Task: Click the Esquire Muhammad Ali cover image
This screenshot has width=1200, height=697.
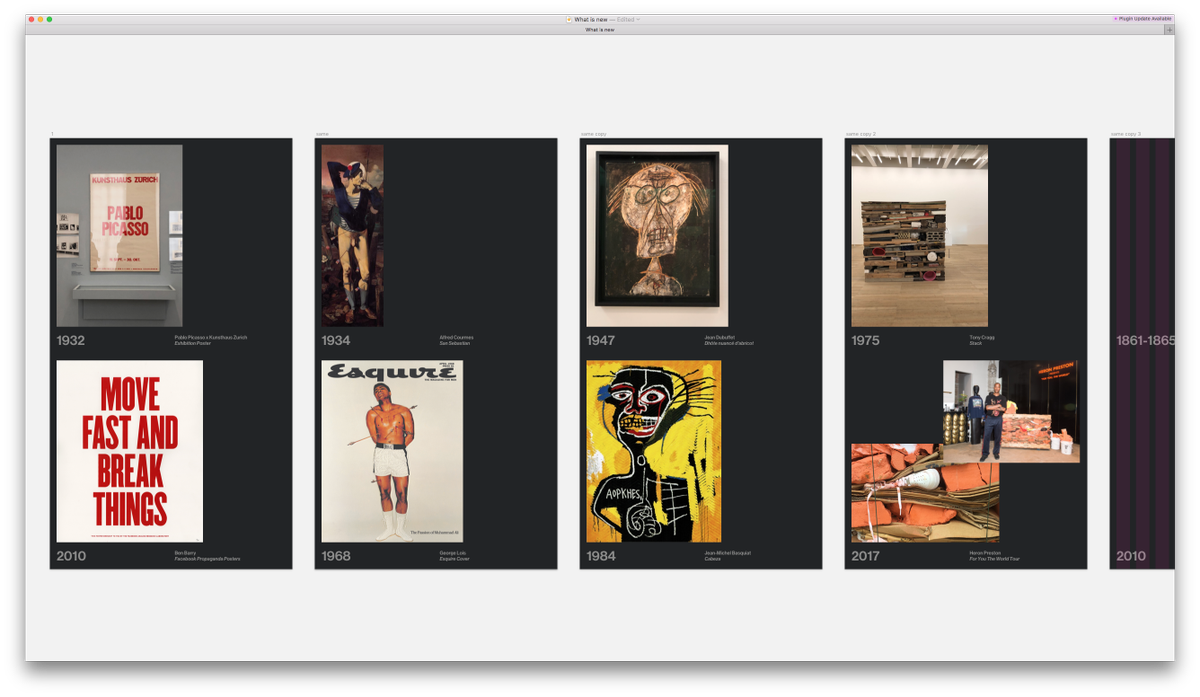Action: 393,450
